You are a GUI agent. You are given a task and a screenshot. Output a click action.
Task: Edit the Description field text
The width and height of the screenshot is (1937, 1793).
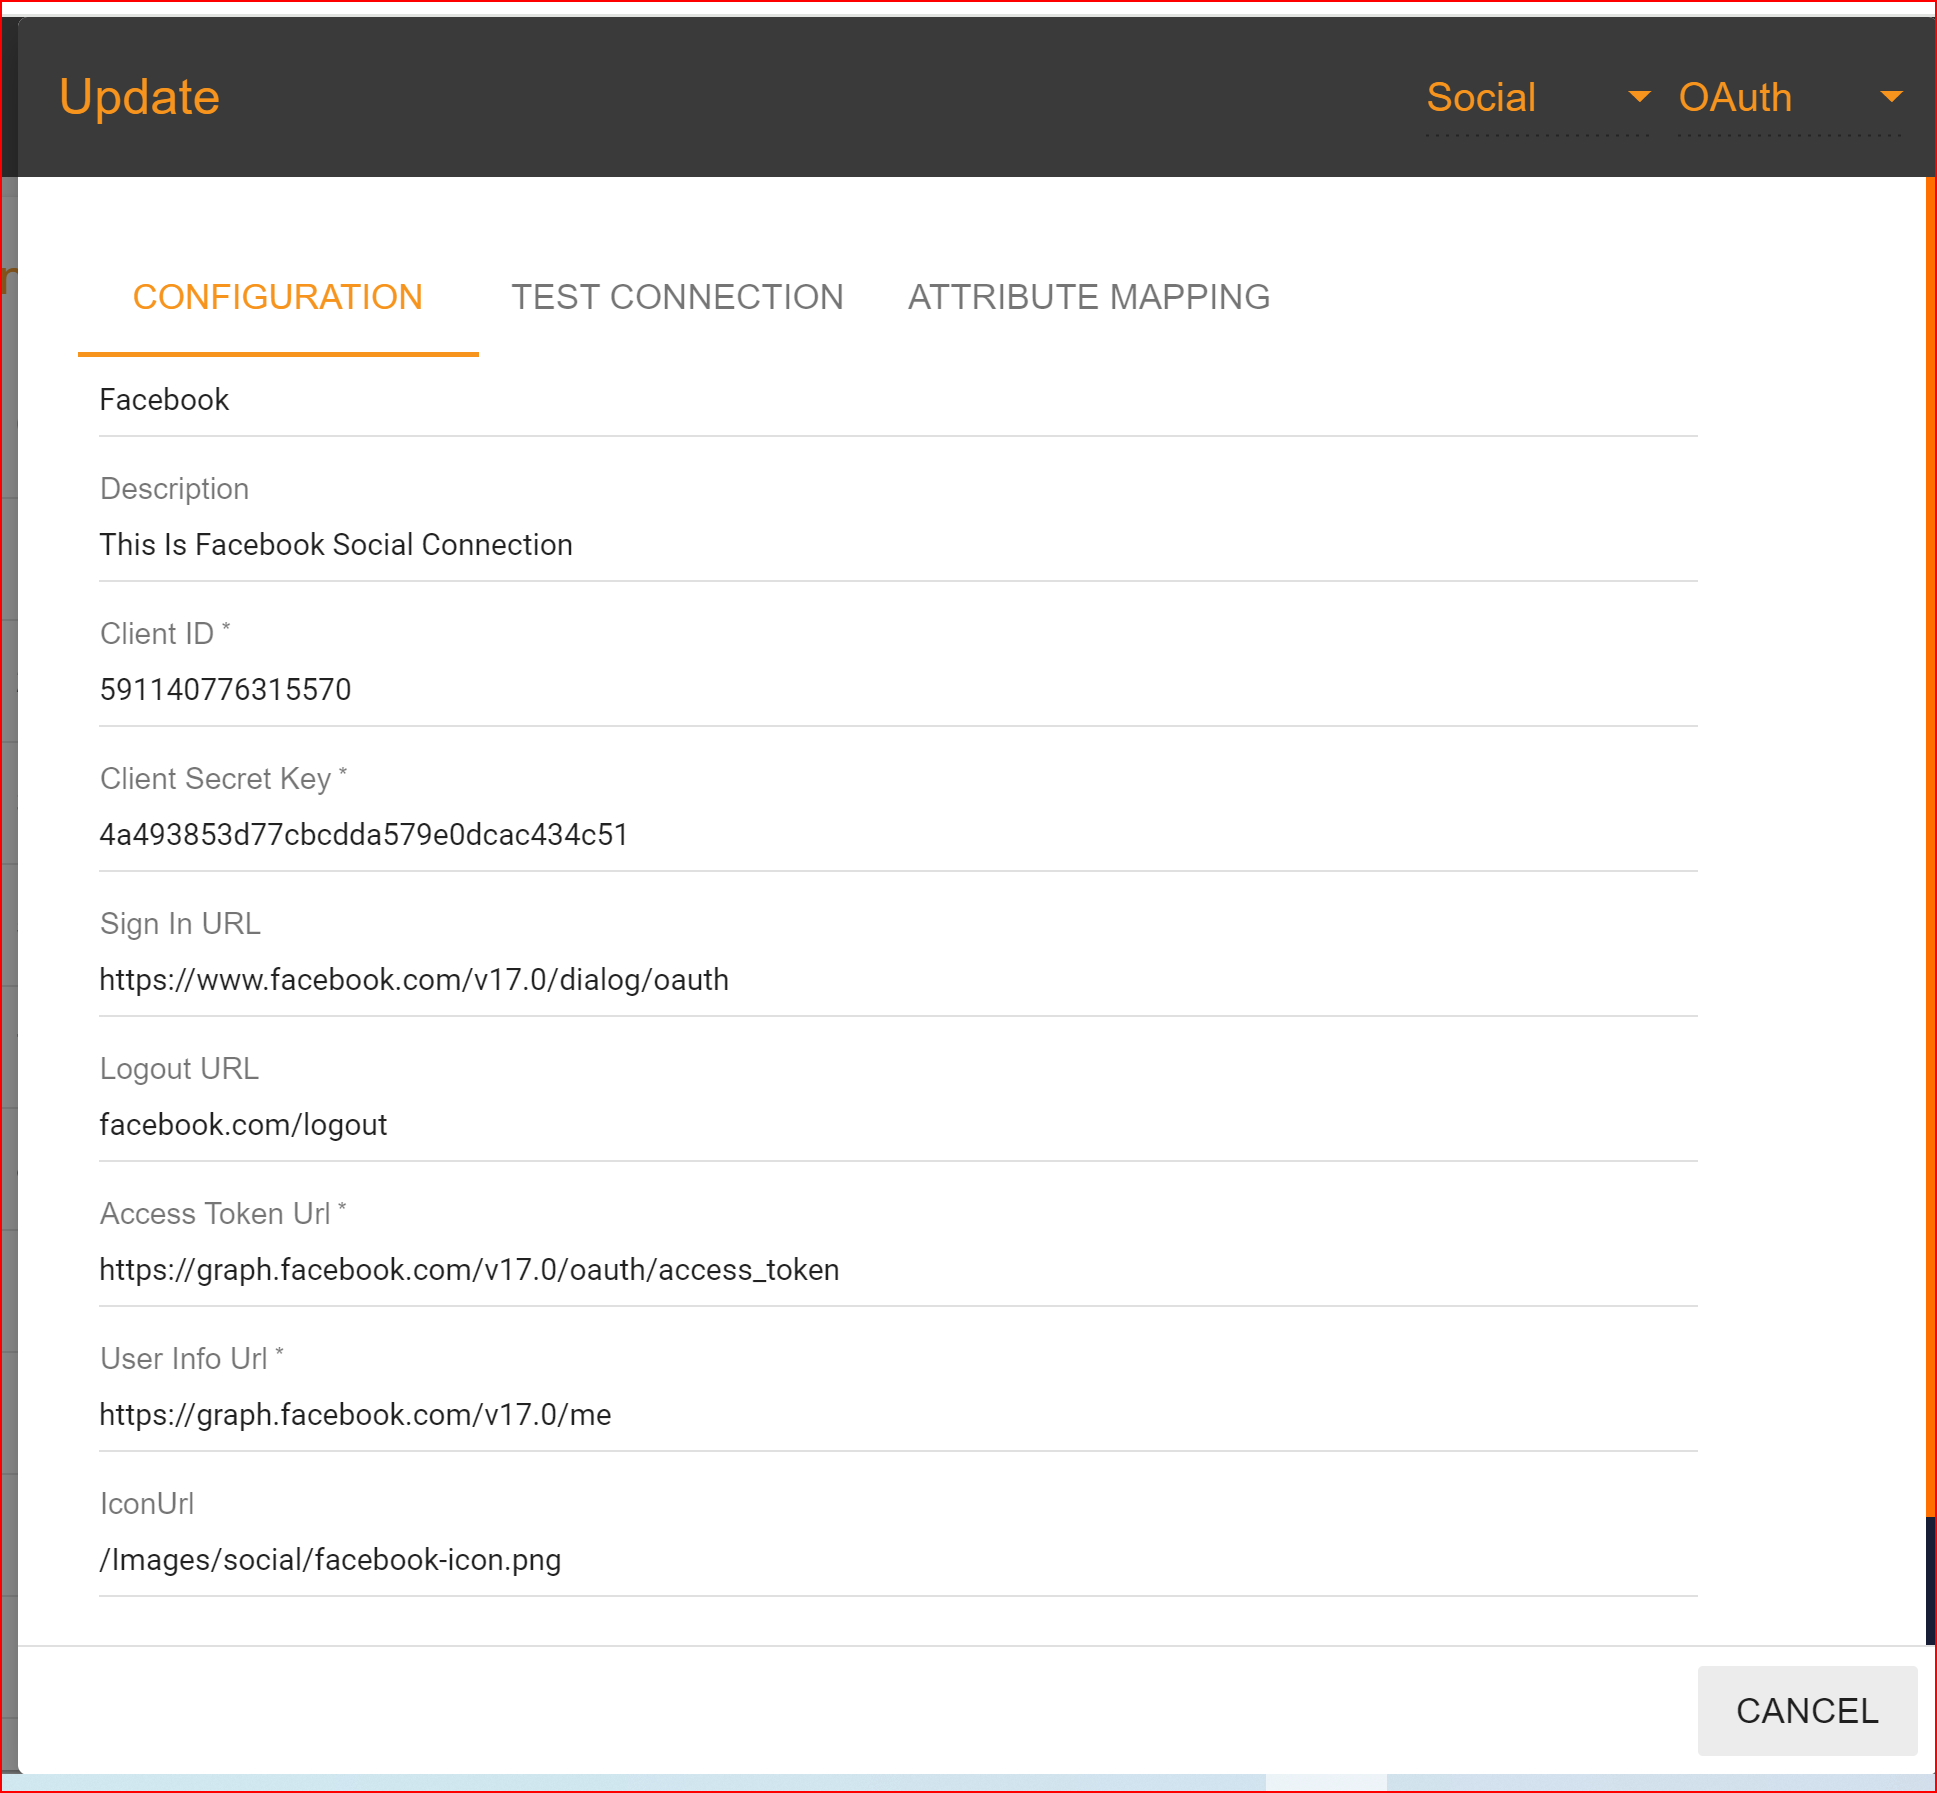(x=898, y=545)
